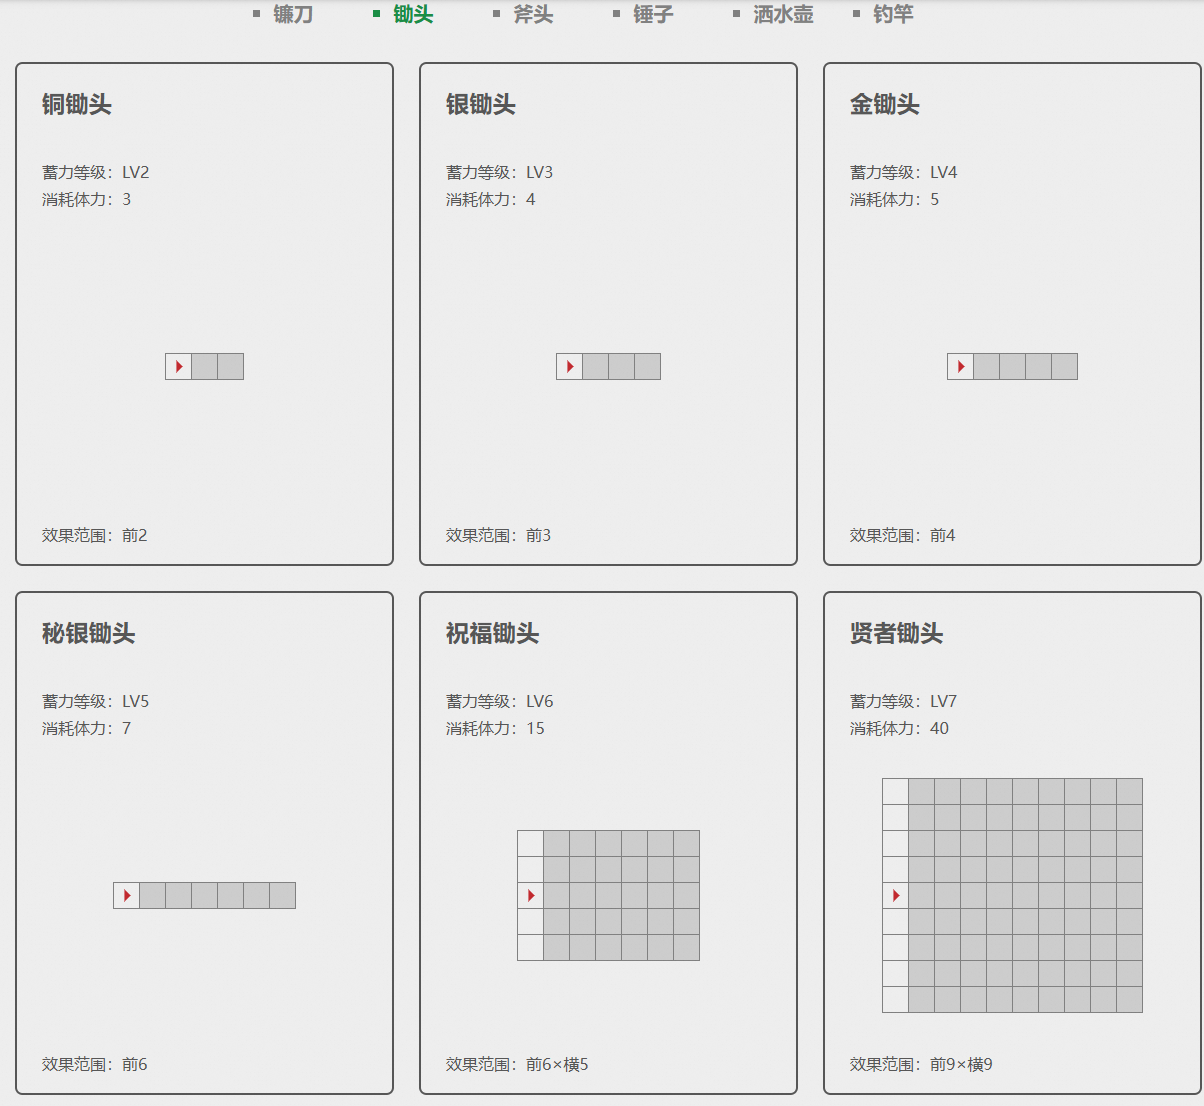Select the 锄头 tab
Viewport: 1204px width, 1106px height.
[412, 14]
